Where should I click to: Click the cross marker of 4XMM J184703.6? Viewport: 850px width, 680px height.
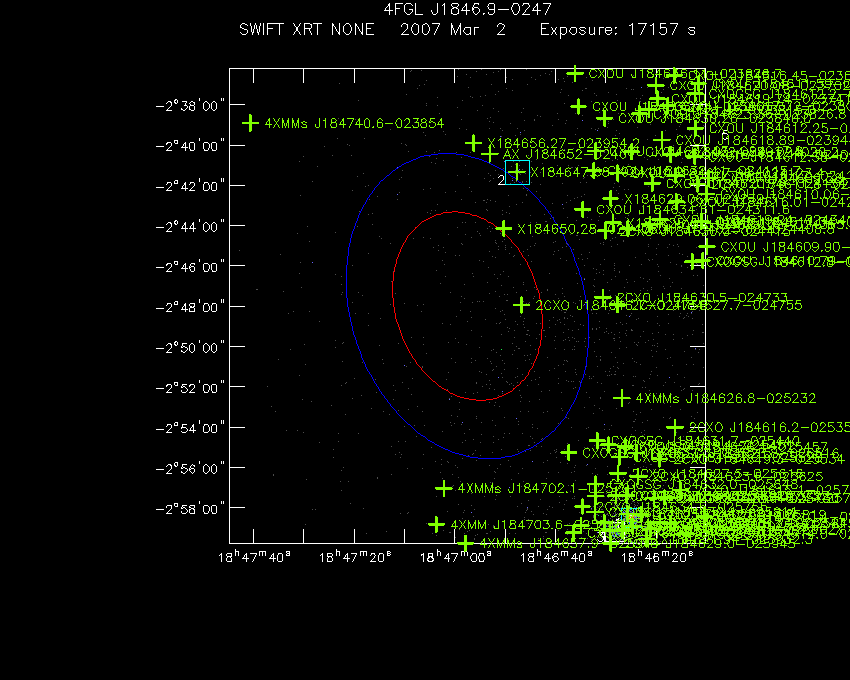click(436, 524)
